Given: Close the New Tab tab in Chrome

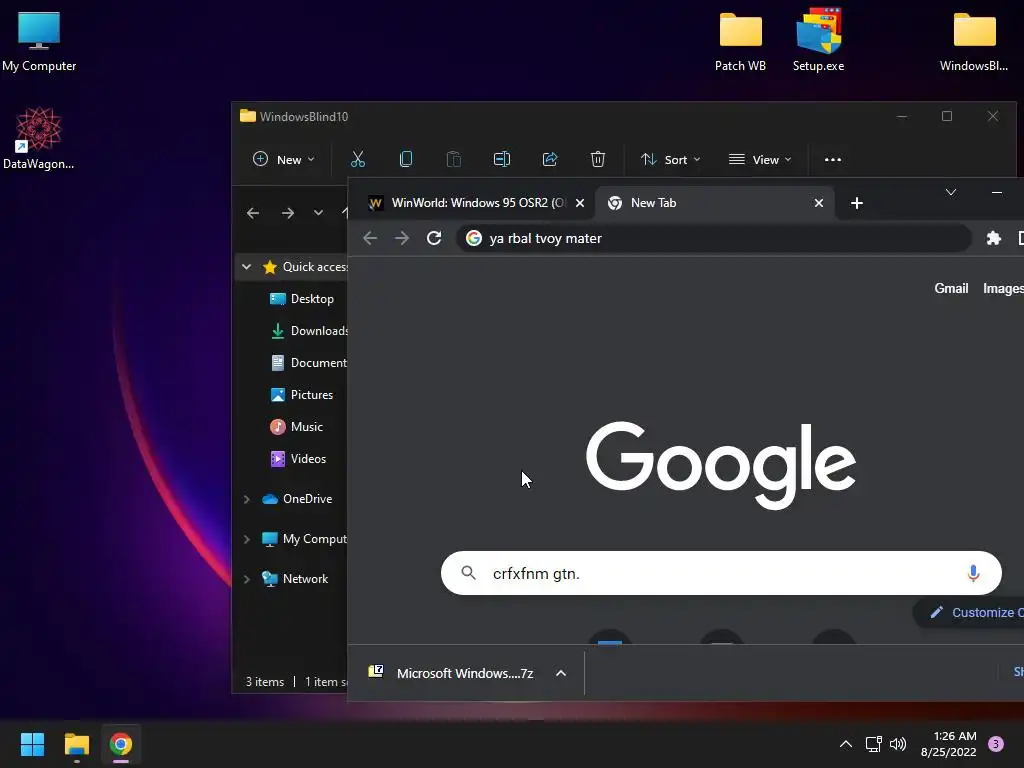Looking at the screenshot, I should 818,203.
